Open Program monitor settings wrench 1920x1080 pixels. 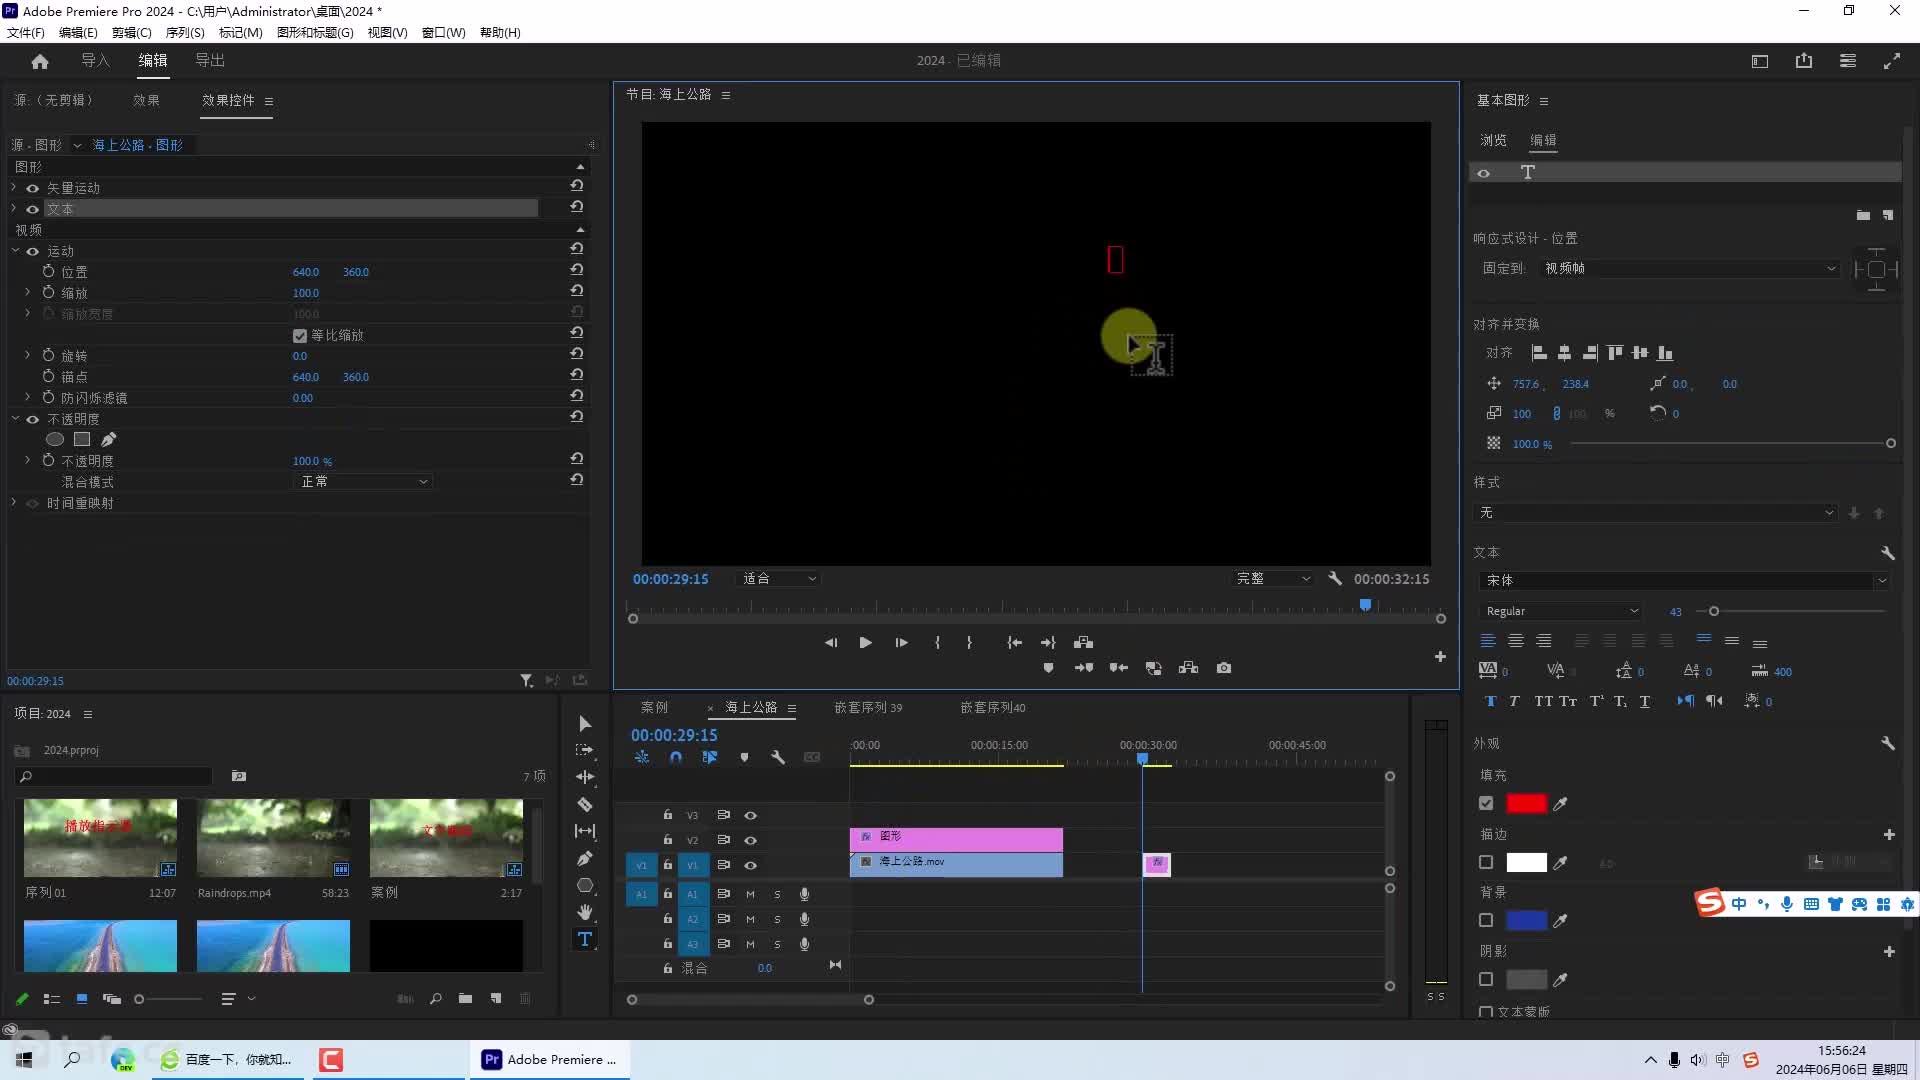coord(1335,579)
